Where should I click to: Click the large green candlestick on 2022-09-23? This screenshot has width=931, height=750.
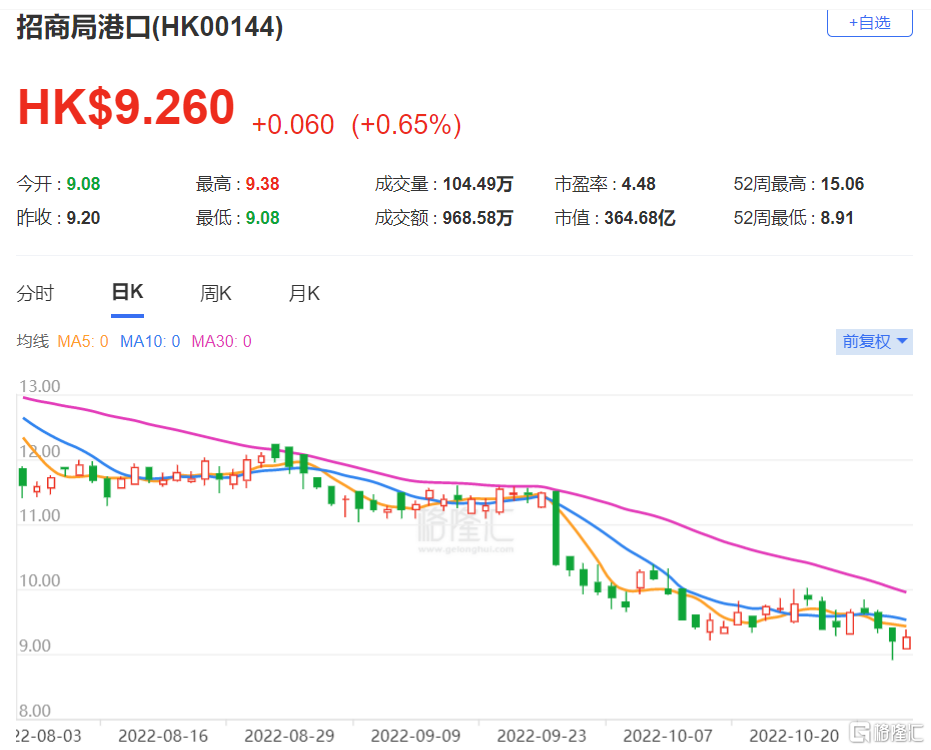point(556,528)
